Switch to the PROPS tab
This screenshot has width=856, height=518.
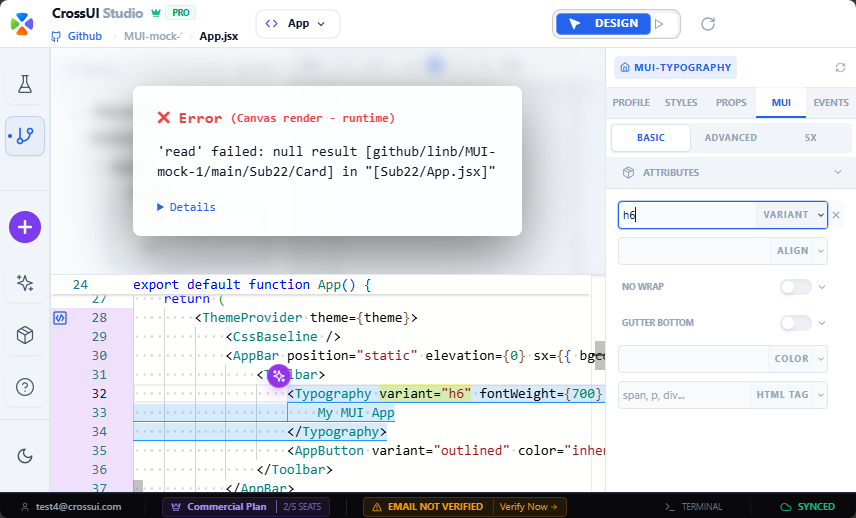pos(731,103)
